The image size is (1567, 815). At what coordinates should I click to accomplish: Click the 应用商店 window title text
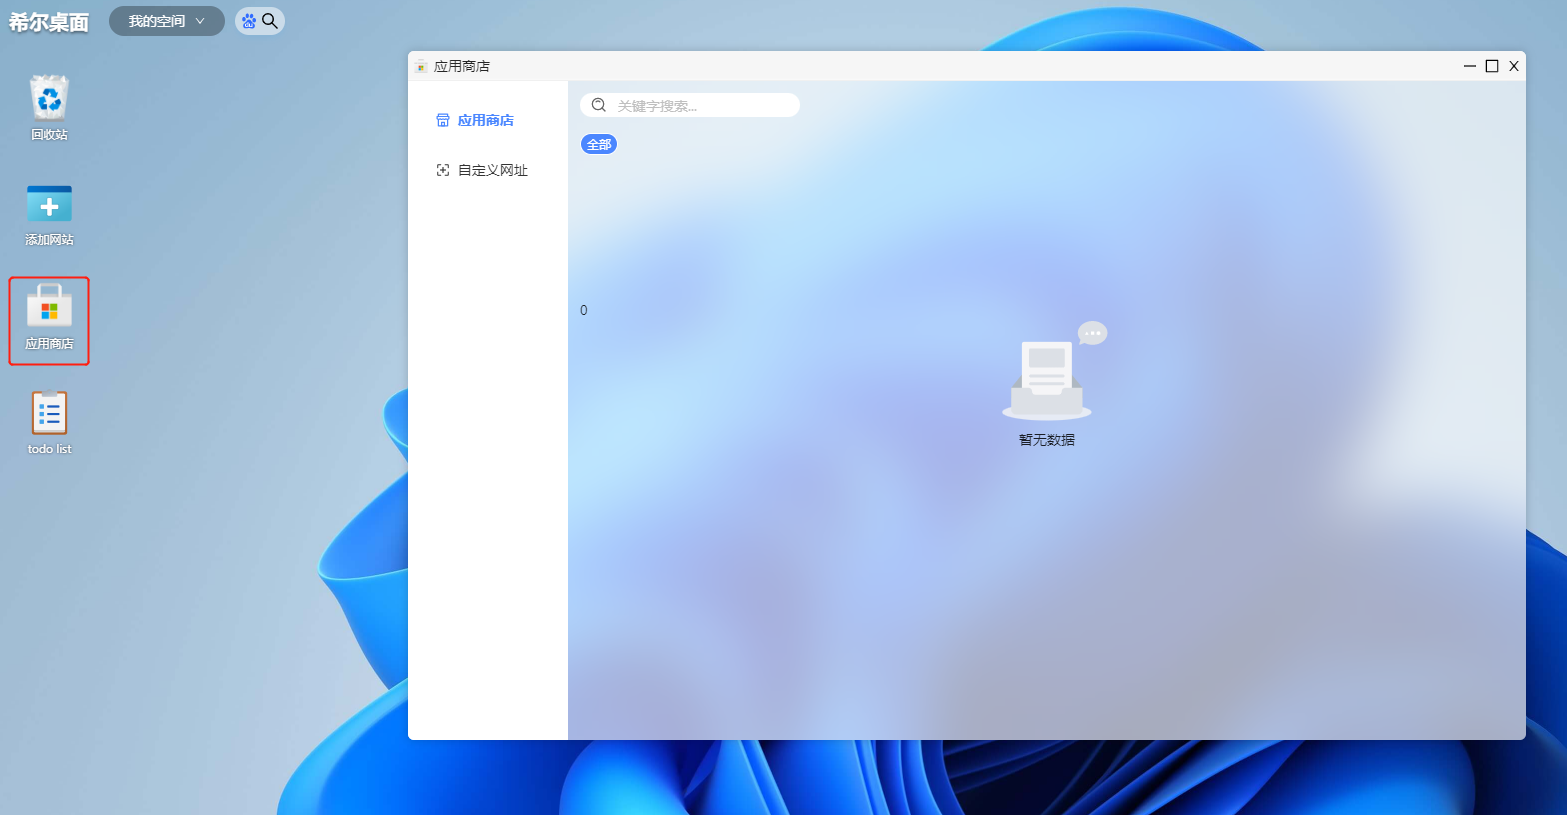pyautogui.click(x=462, y=66)
